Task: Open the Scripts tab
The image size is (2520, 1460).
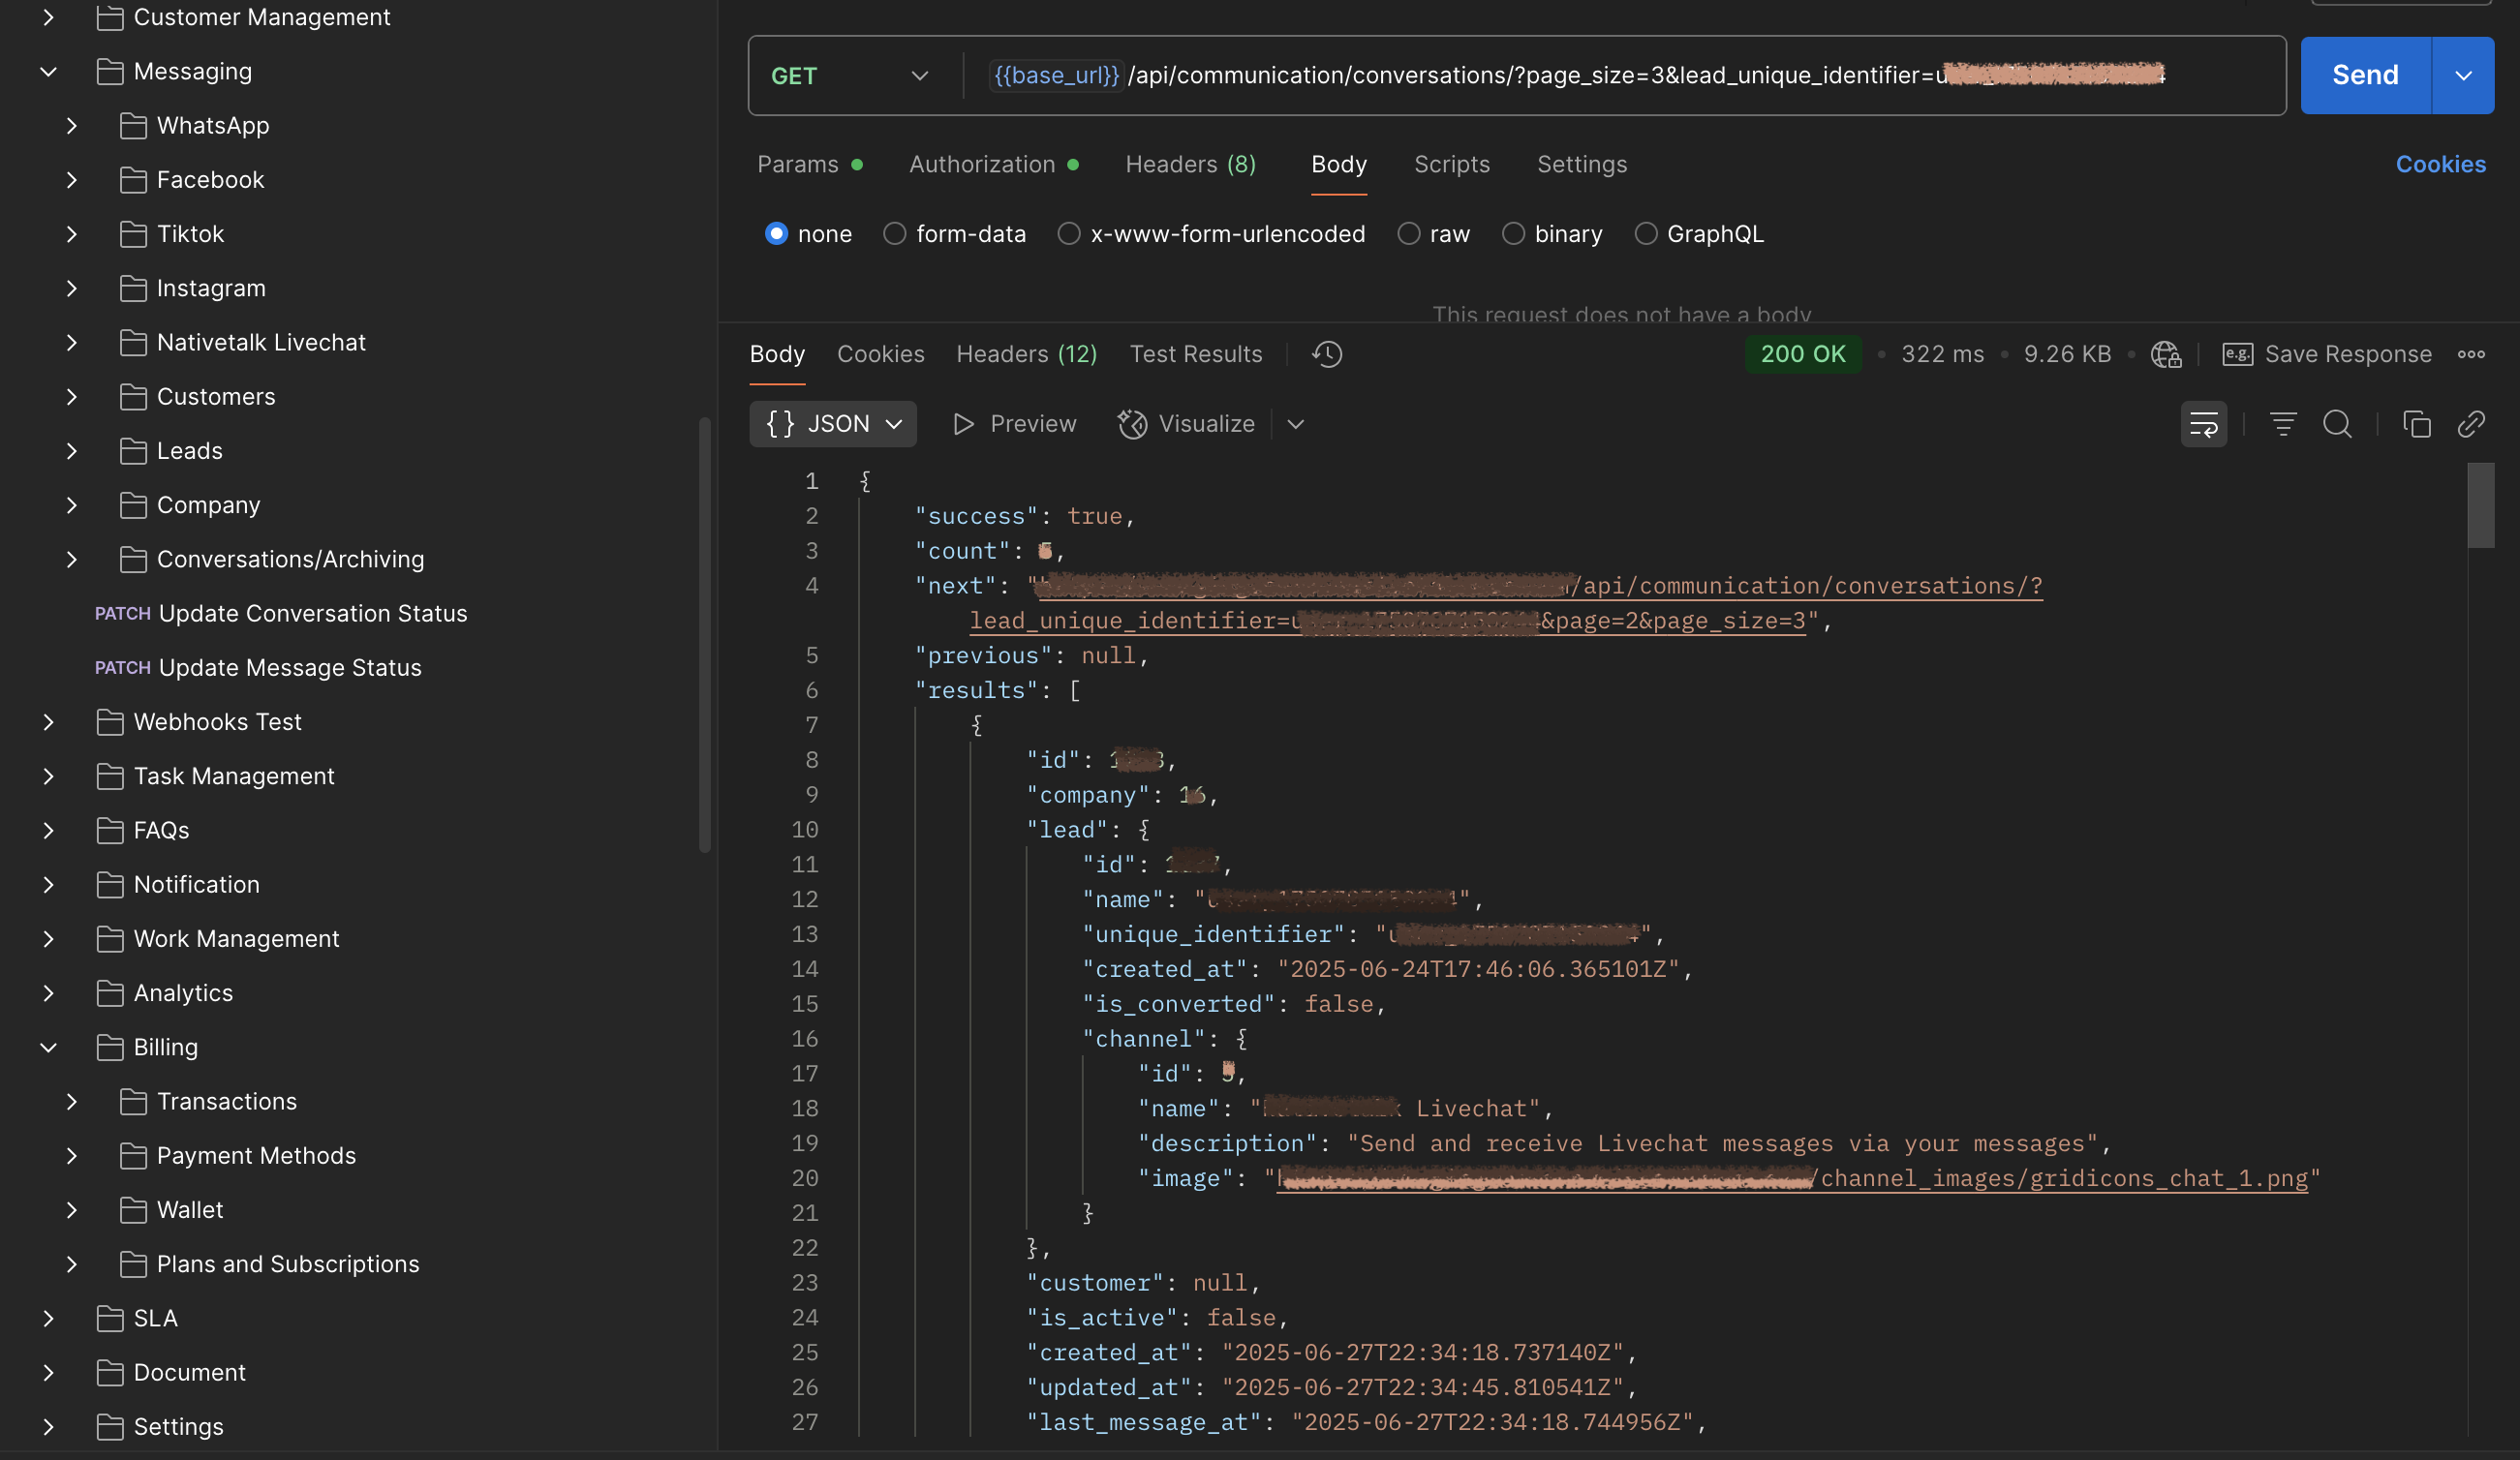Action: coord(1451,164)
